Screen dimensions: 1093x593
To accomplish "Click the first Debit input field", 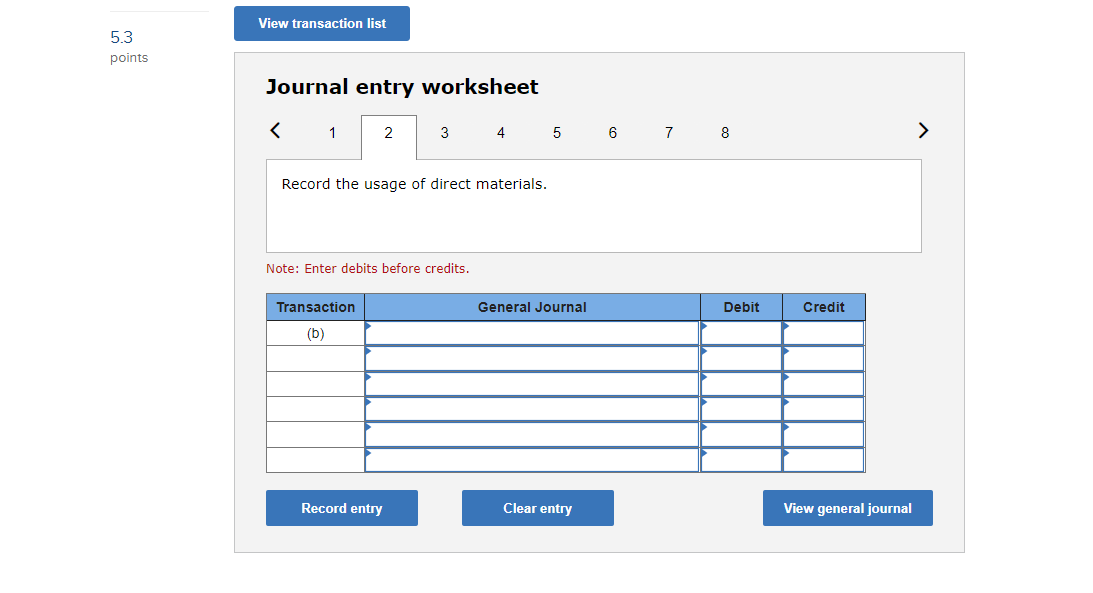I will 740,332.
